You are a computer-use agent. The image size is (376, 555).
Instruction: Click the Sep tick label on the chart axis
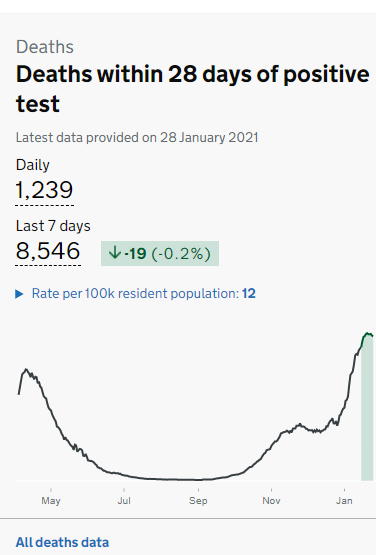[198, 500]
